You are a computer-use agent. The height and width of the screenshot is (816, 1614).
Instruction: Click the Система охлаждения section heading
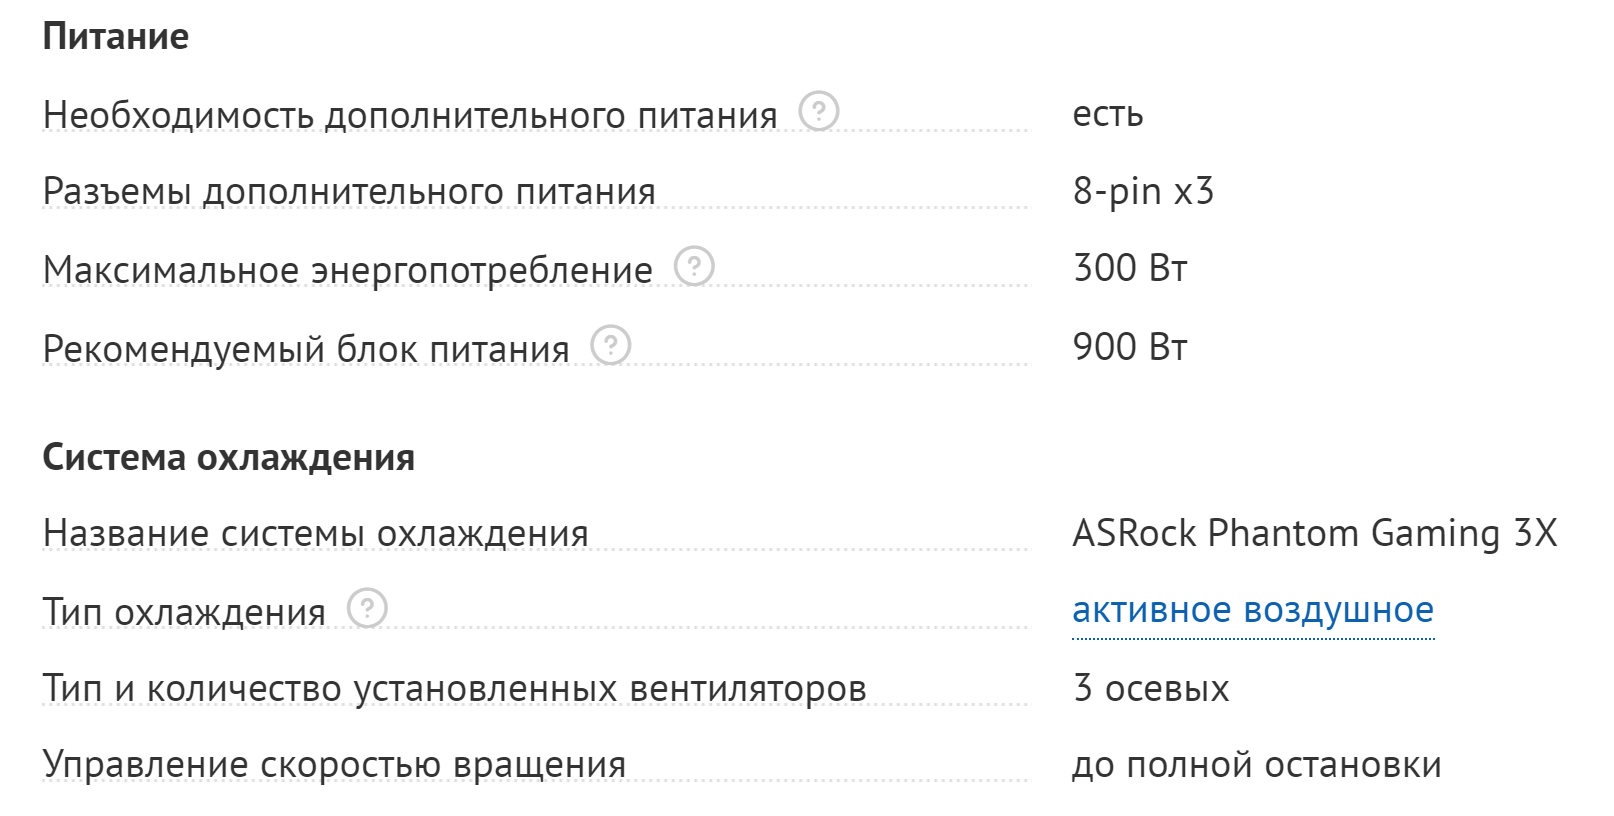coord(228,457)
